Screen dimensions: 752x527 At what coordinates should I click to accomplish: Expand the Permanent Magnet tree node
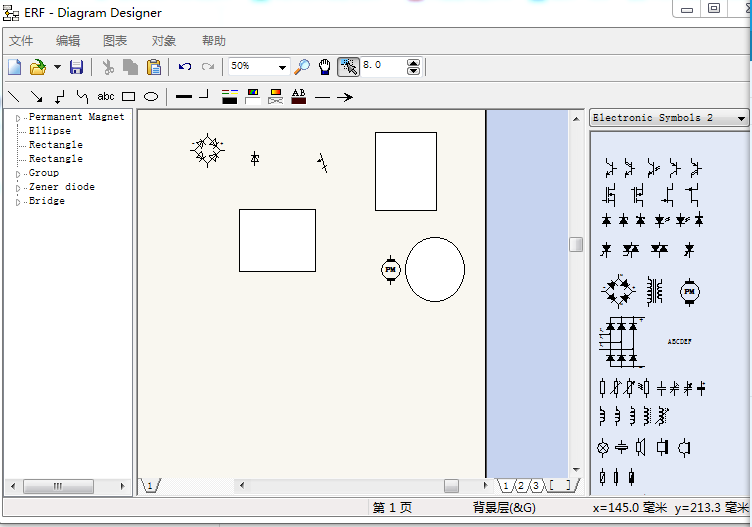pyautogui.click(x=17, y=118)
